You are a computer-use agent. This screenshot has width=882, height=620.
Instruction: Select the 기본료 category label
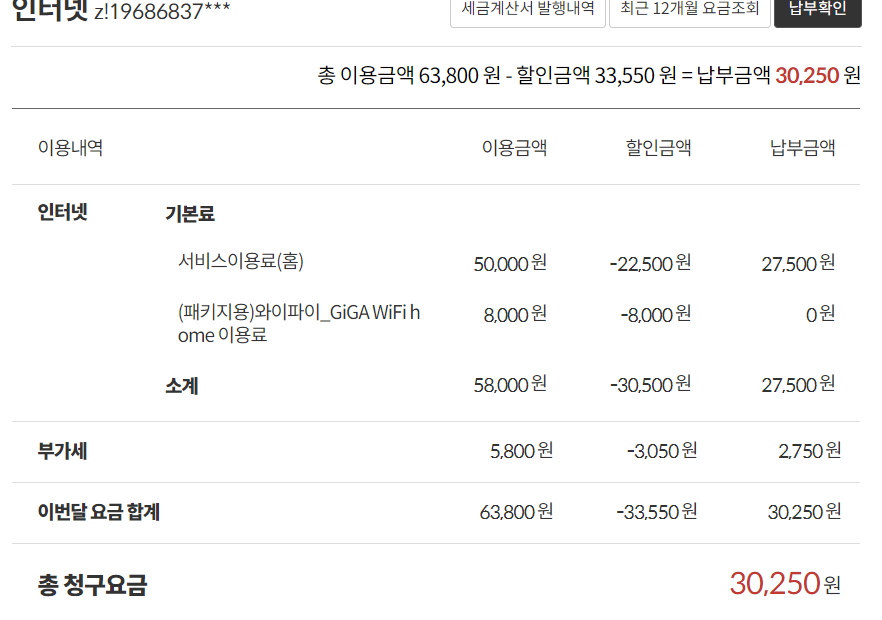[x=190, y=213]
